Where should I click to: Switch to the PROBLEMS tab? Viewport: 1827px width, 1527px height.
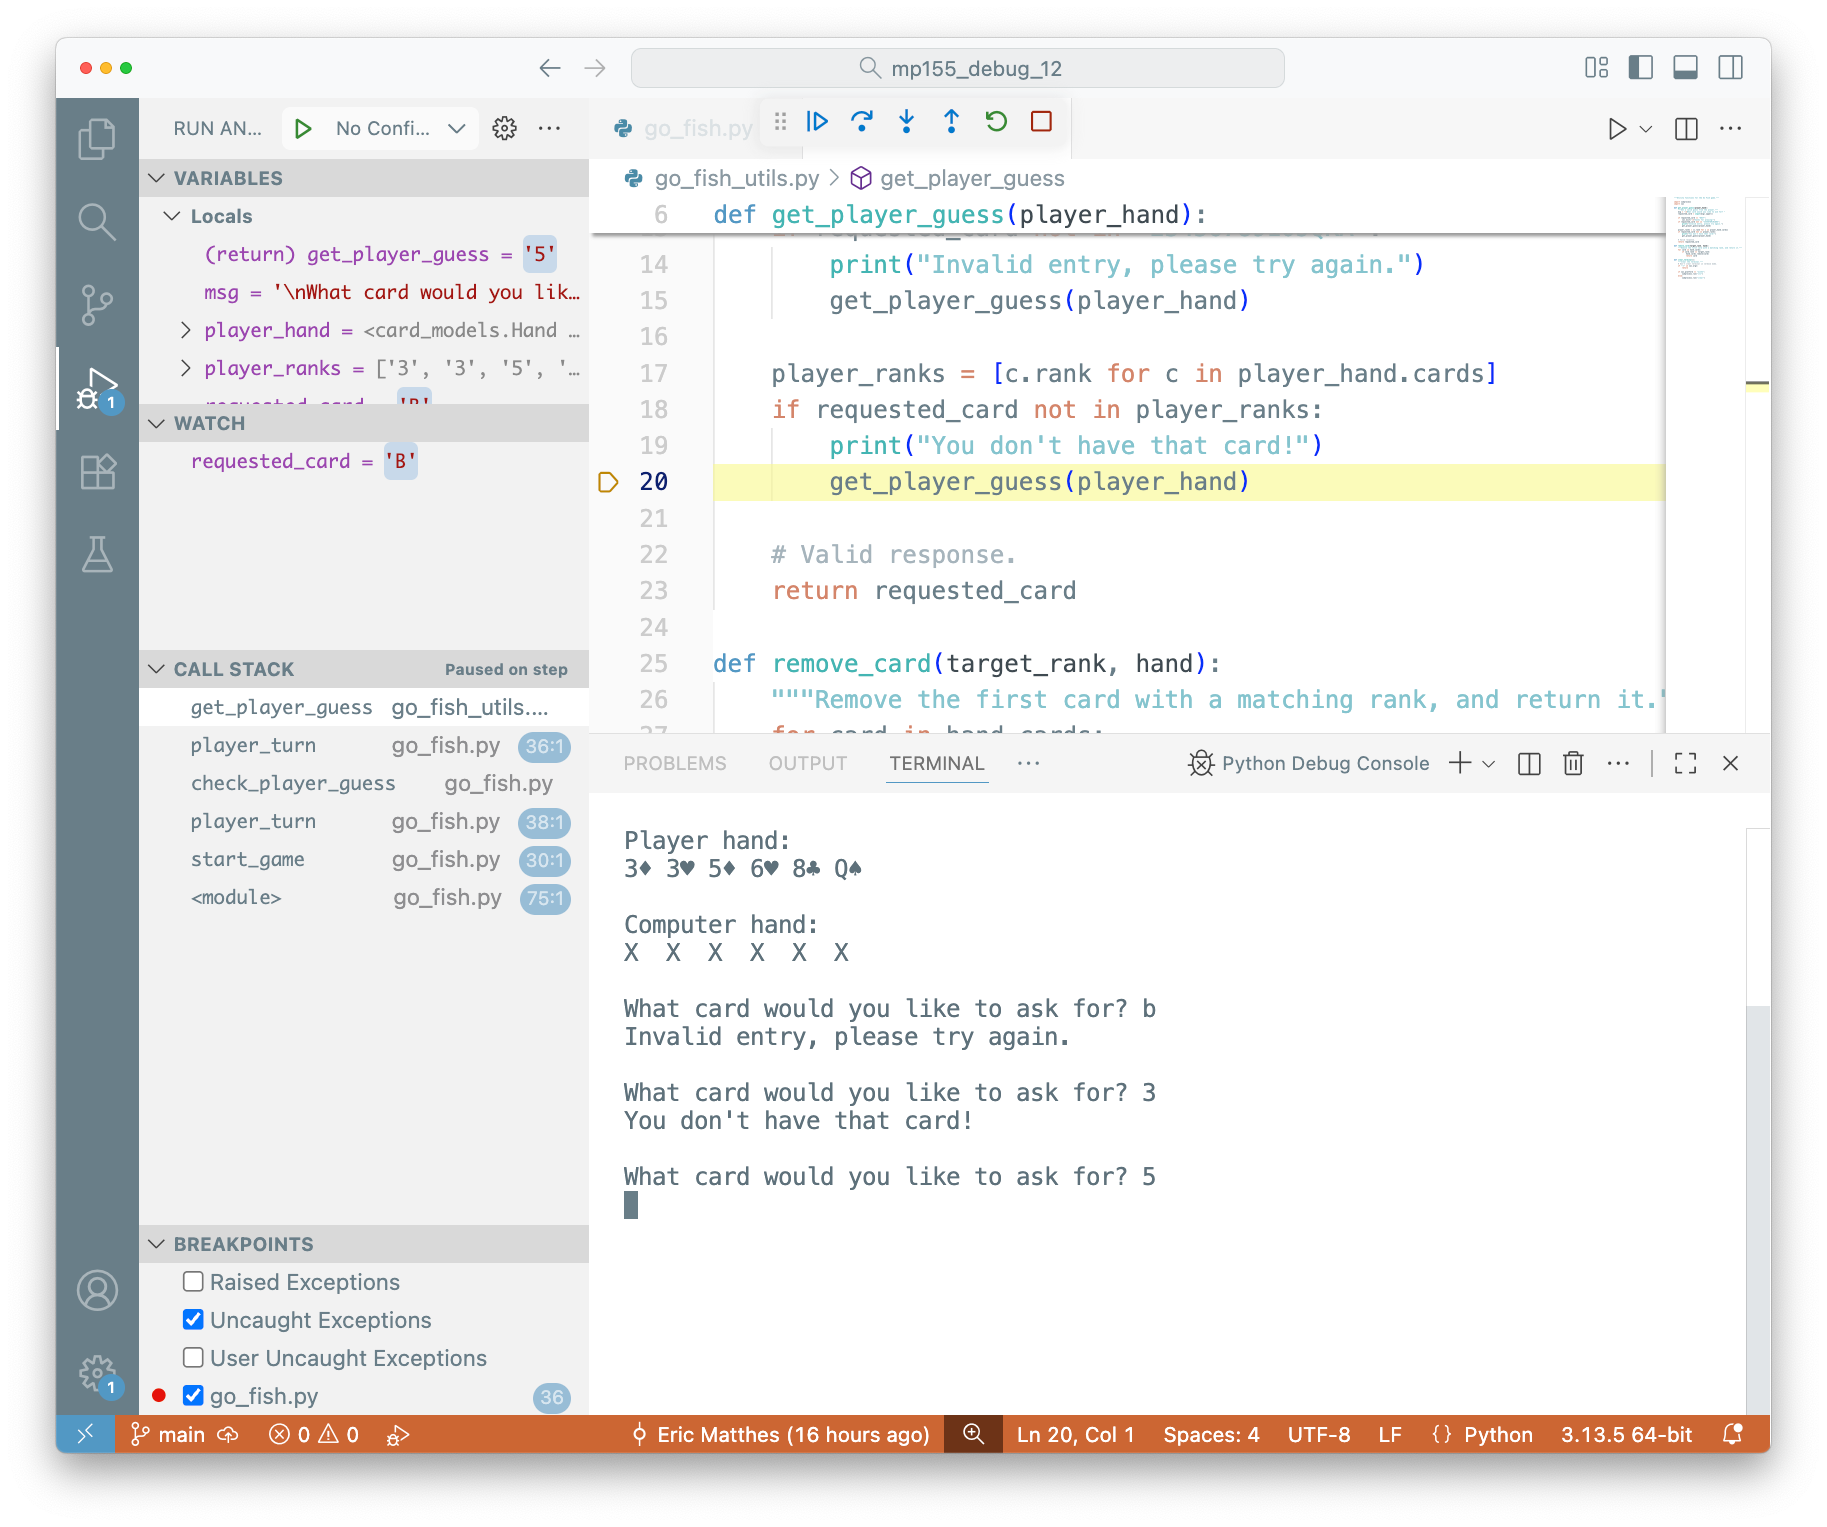click(674, 763)
